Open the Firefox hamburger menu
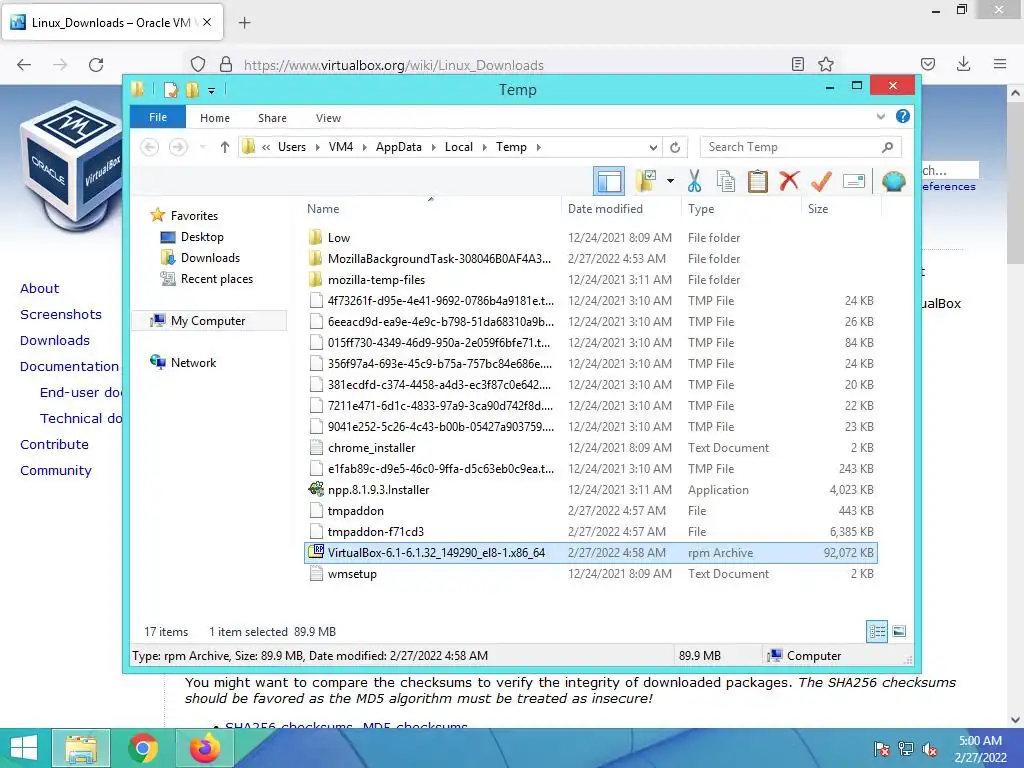1024x768 pixels. 1000,64
